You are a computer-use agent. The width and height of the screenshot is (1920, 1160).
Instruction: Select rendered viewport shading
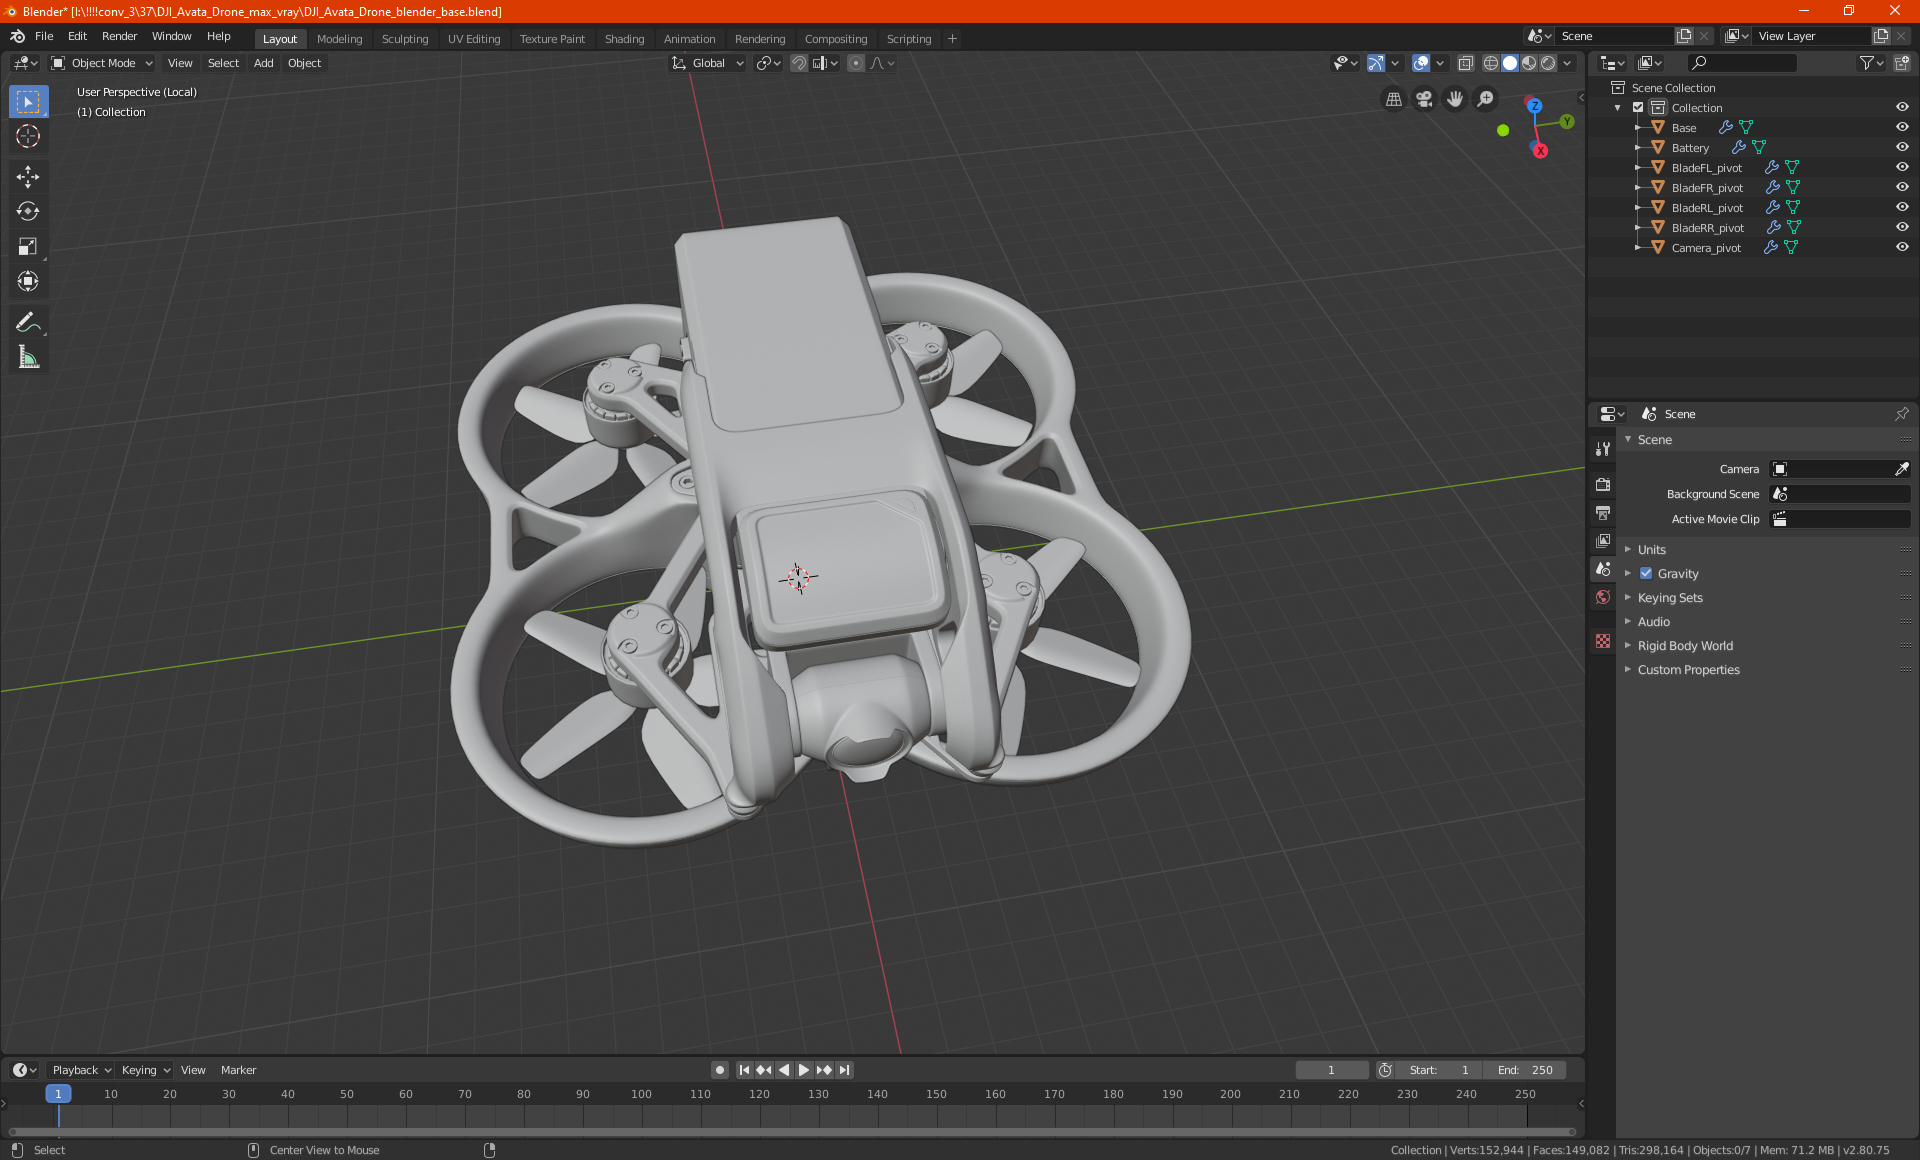tap(1548, 63)
